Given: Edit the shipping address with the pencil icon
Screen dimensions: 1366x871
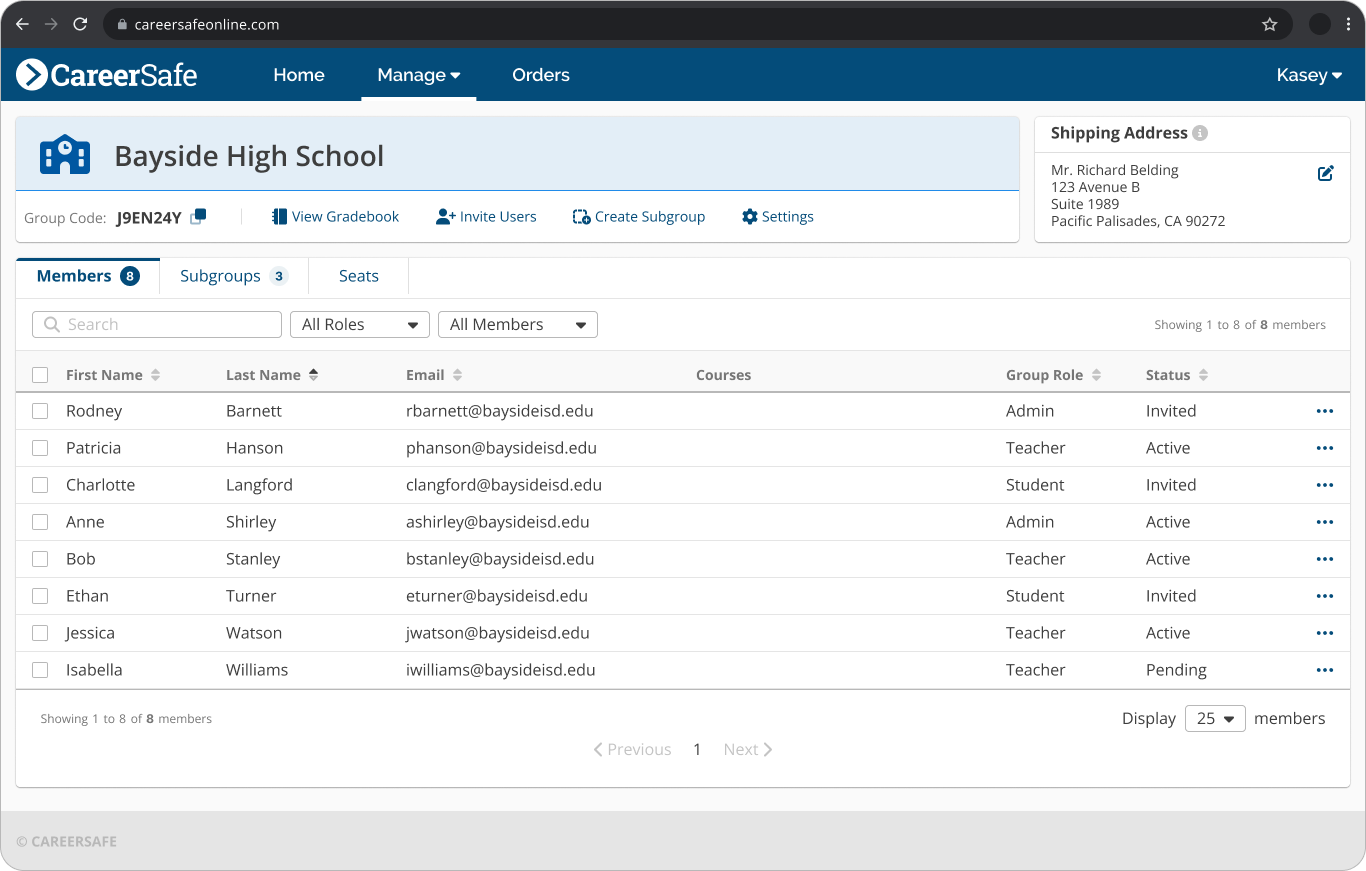Looking at the screenshot, I should coord(1326,172).
